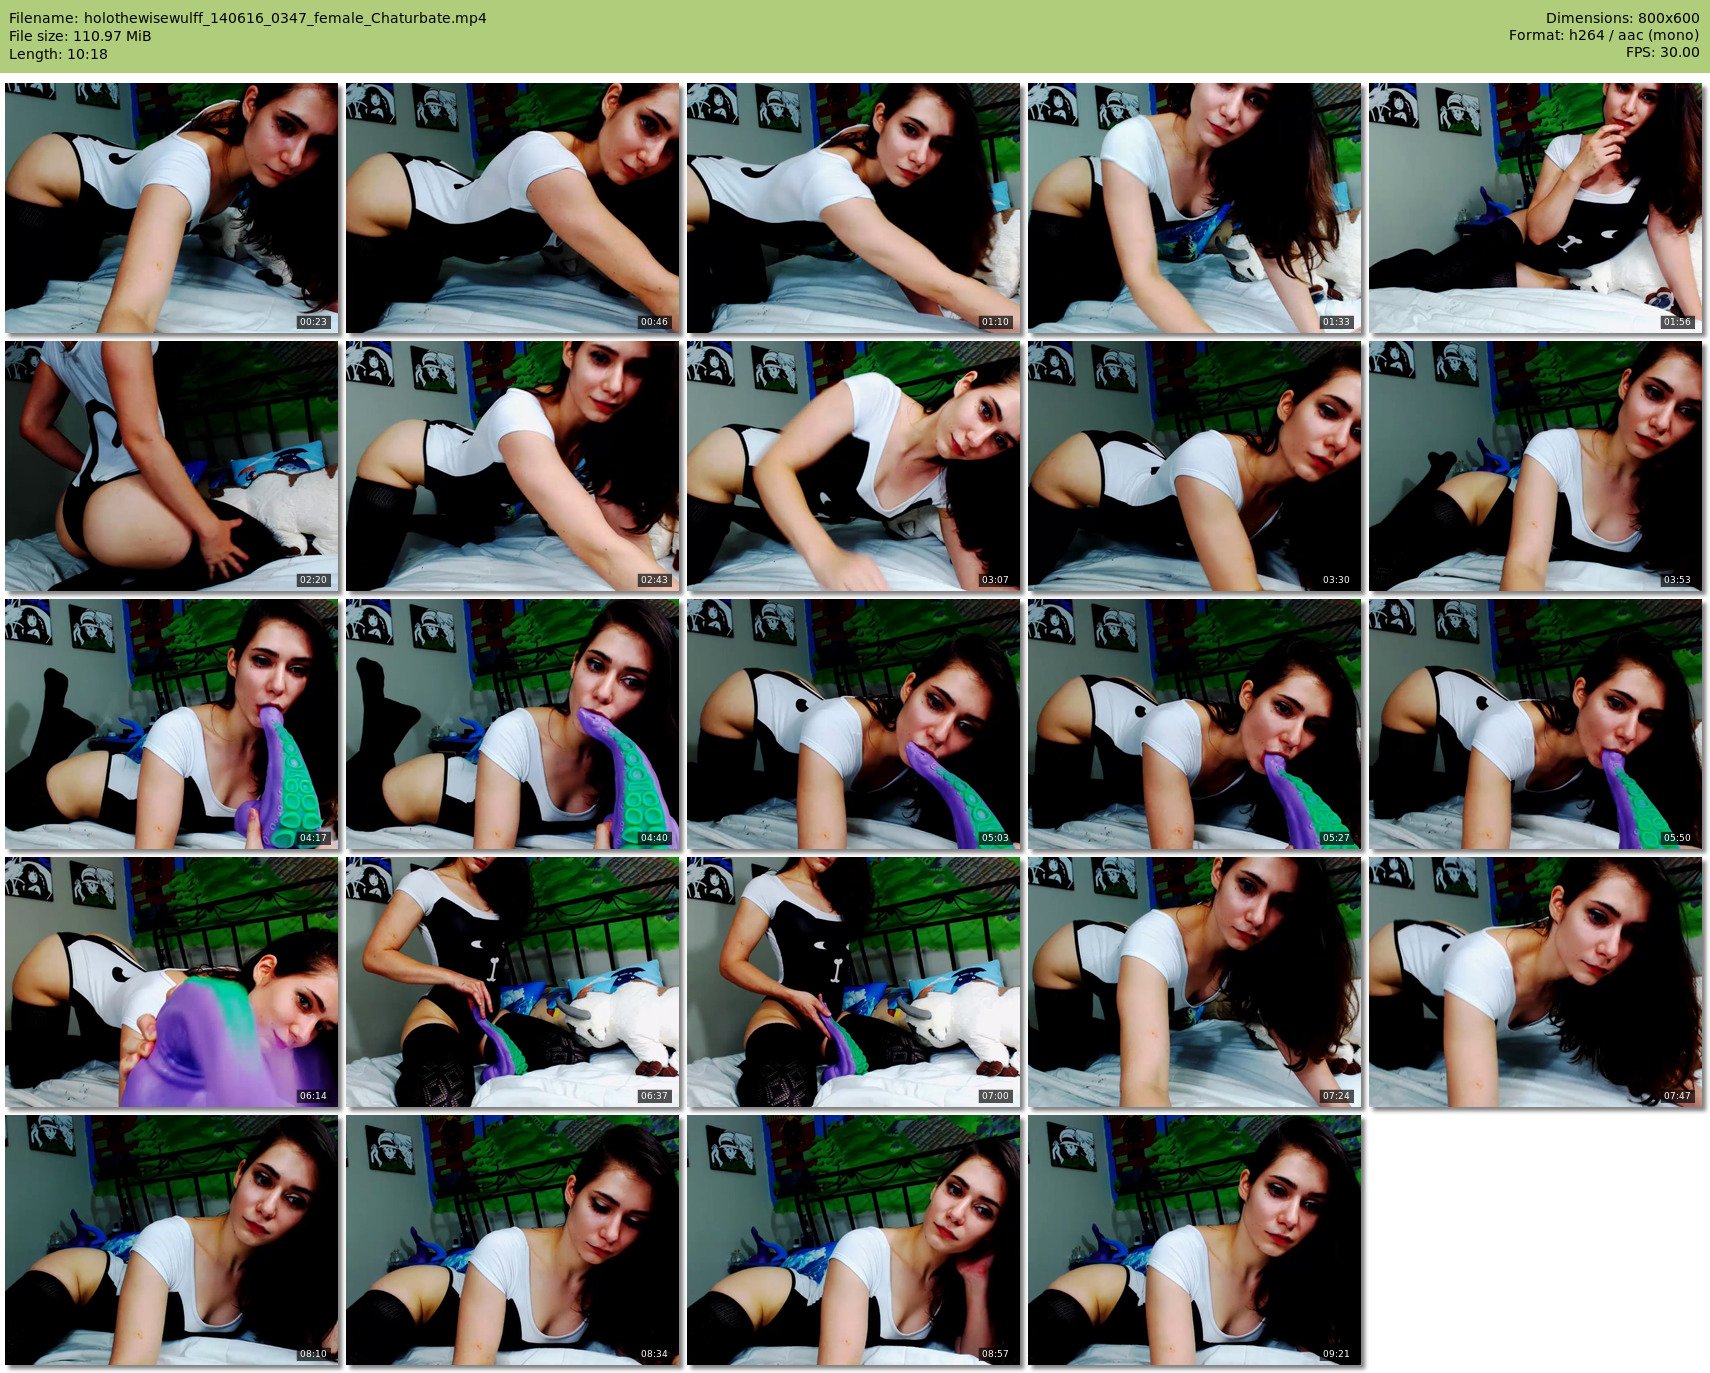Choose the thumbnail stamped 07:00
Viewport: 1710px width, 1373px height.
[x=853, y=981]
